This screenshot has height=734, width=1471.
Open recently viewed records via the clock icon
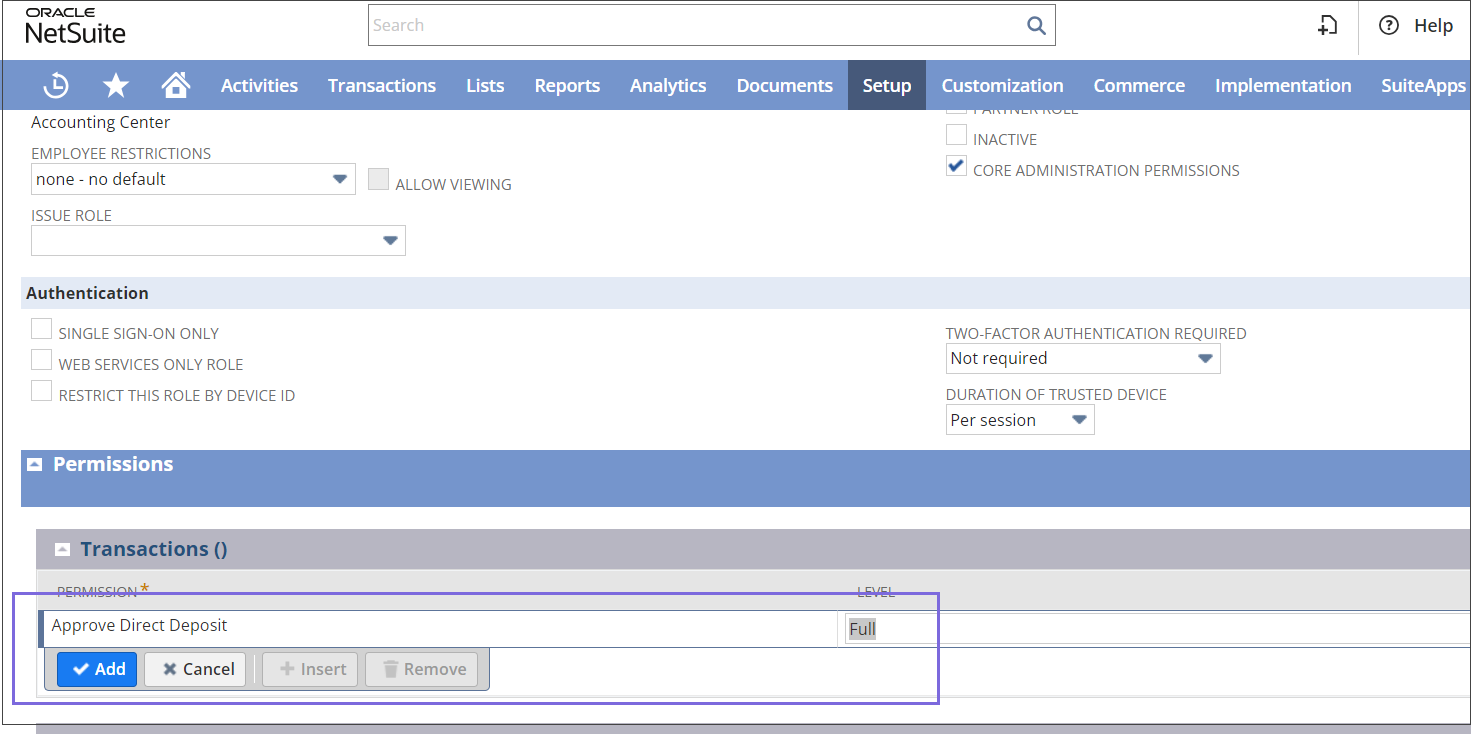55,85
